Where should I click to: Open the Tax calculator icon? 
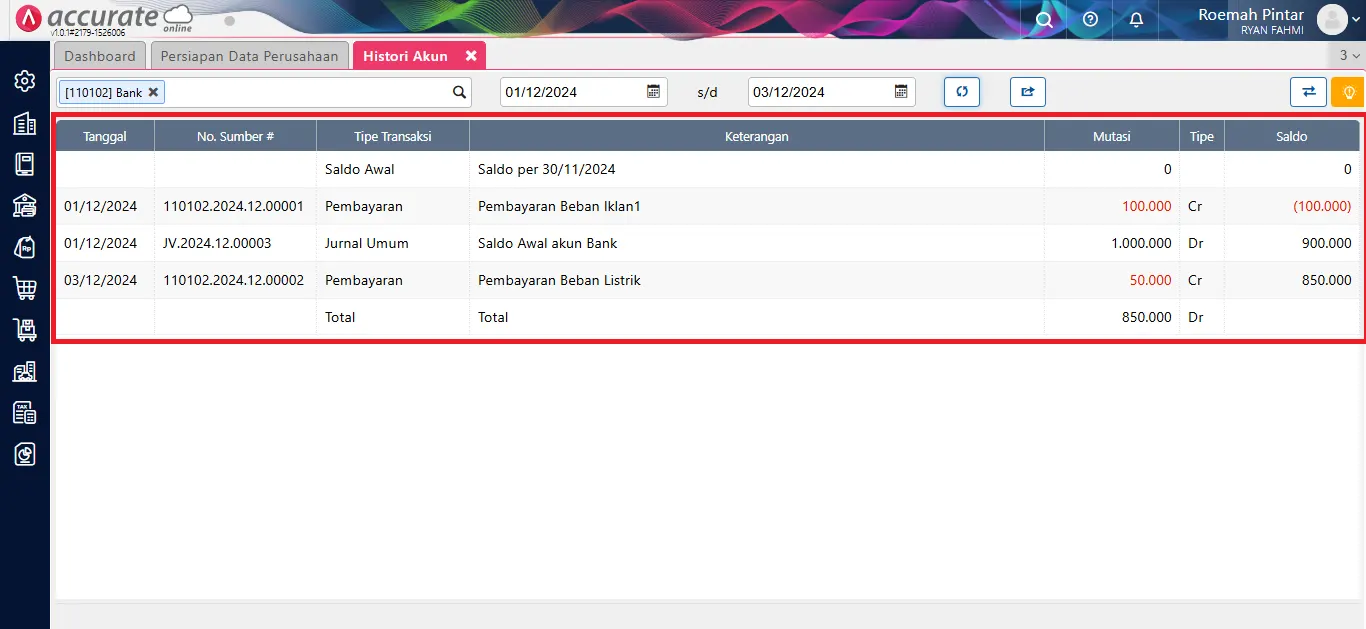25,412
